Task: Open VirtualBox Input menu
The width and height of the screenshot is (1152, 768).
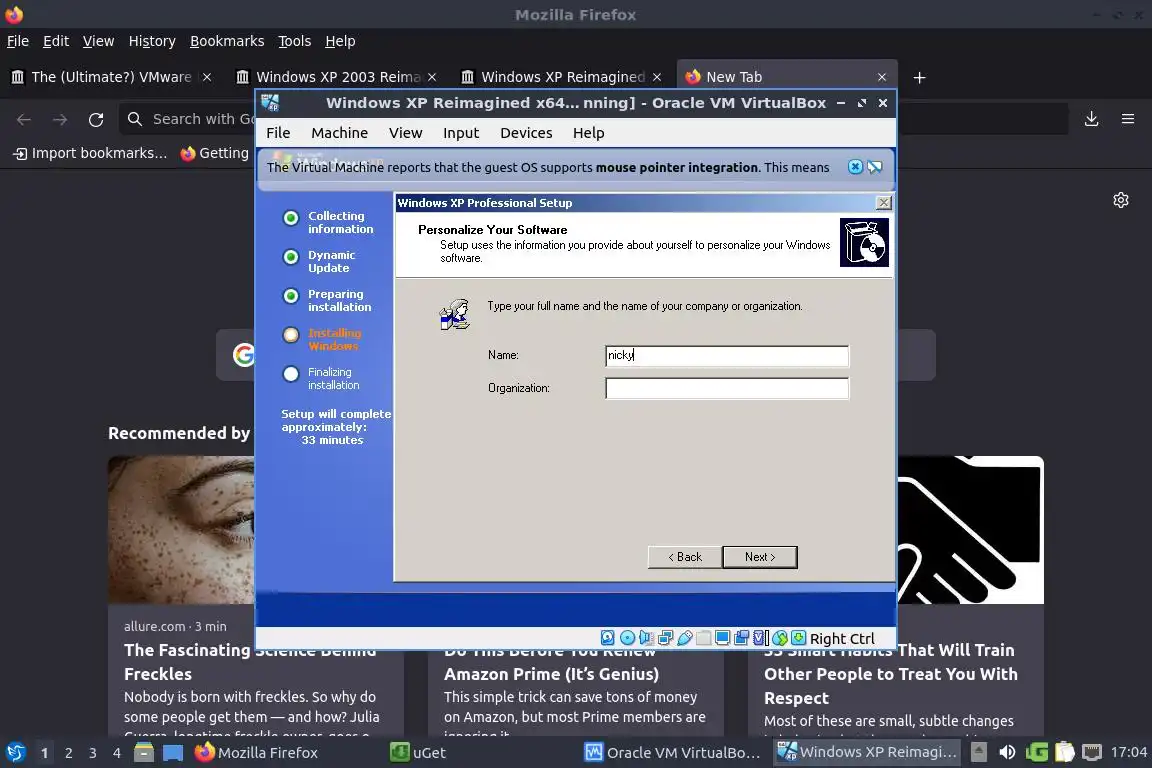Action: 461,133
